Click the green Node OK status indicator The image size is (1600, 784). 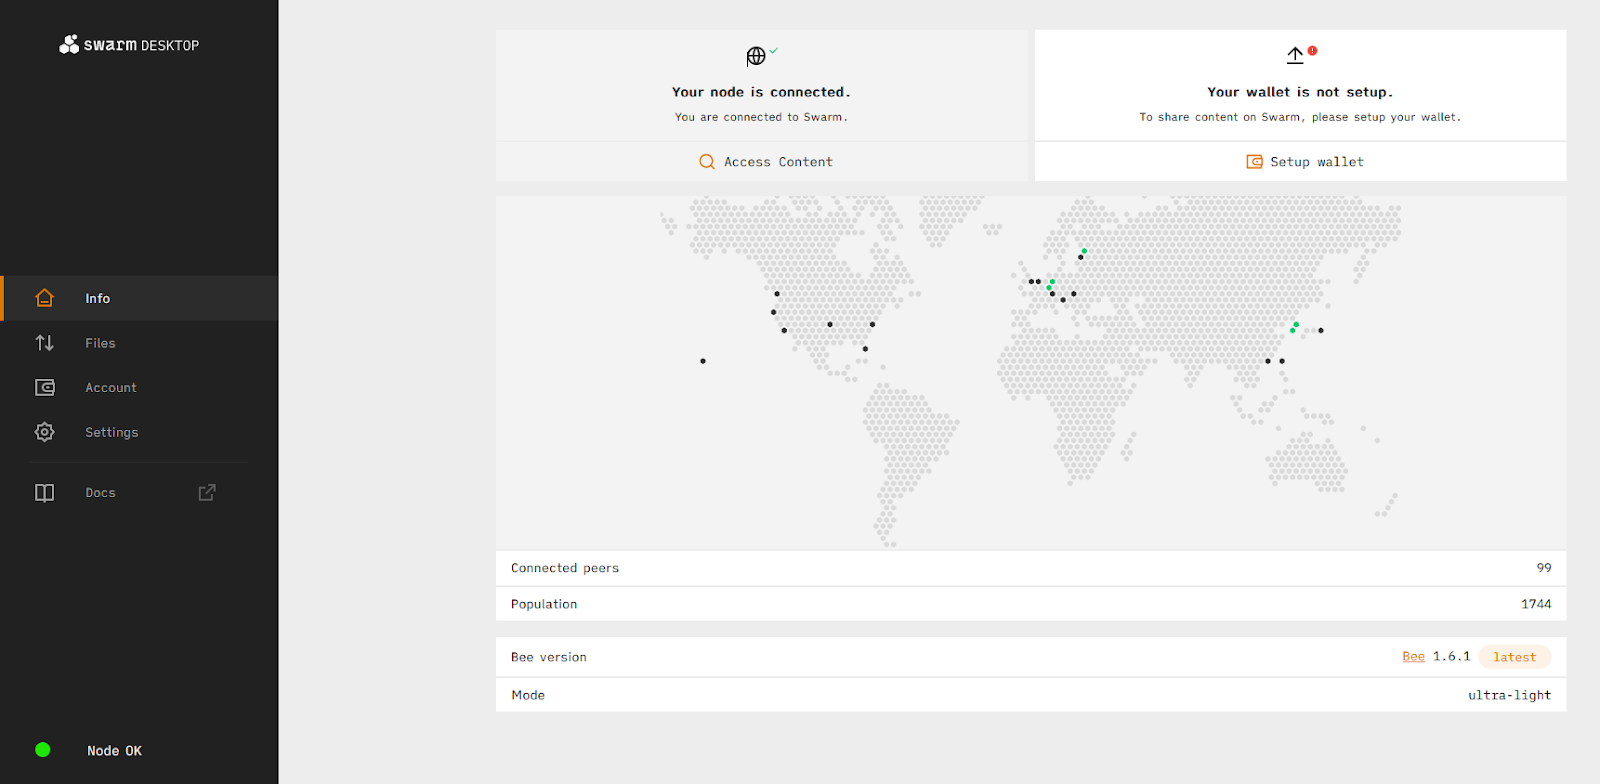tap(43, 750)
